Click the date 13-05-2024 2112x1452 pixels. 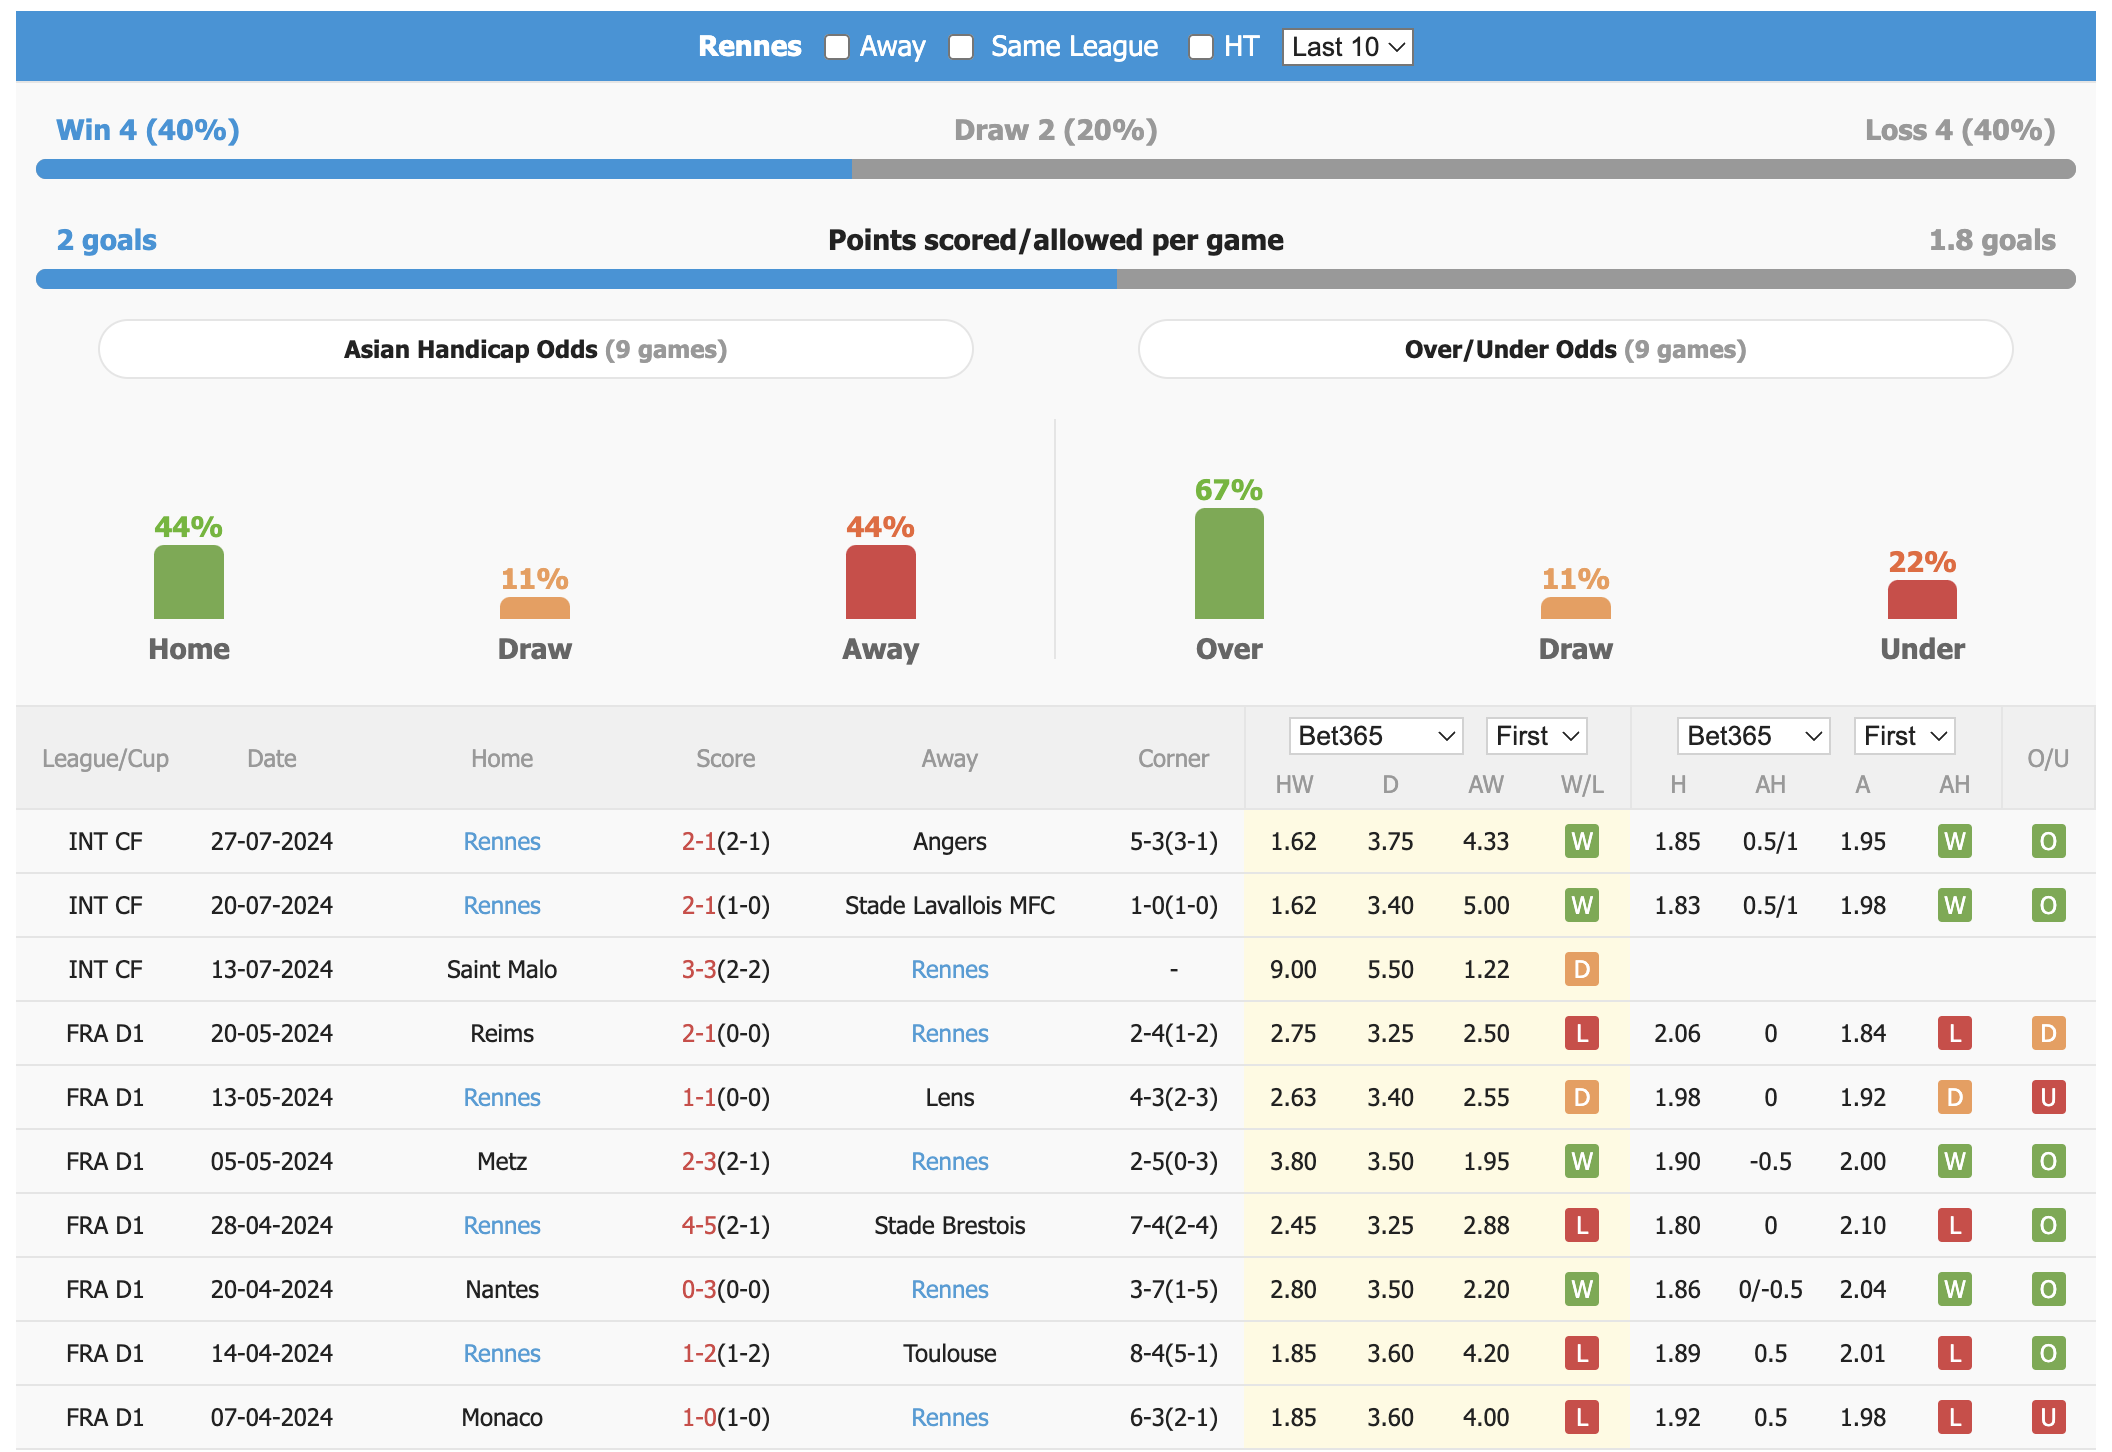[271, 1097]
